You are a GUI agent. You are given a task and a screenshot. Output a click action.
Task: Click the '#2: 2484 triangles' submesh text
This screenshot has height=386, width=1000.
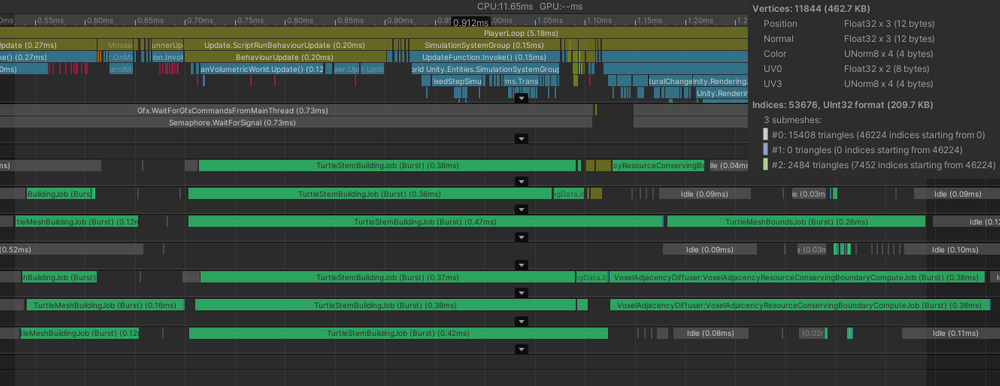click(883, 165)
